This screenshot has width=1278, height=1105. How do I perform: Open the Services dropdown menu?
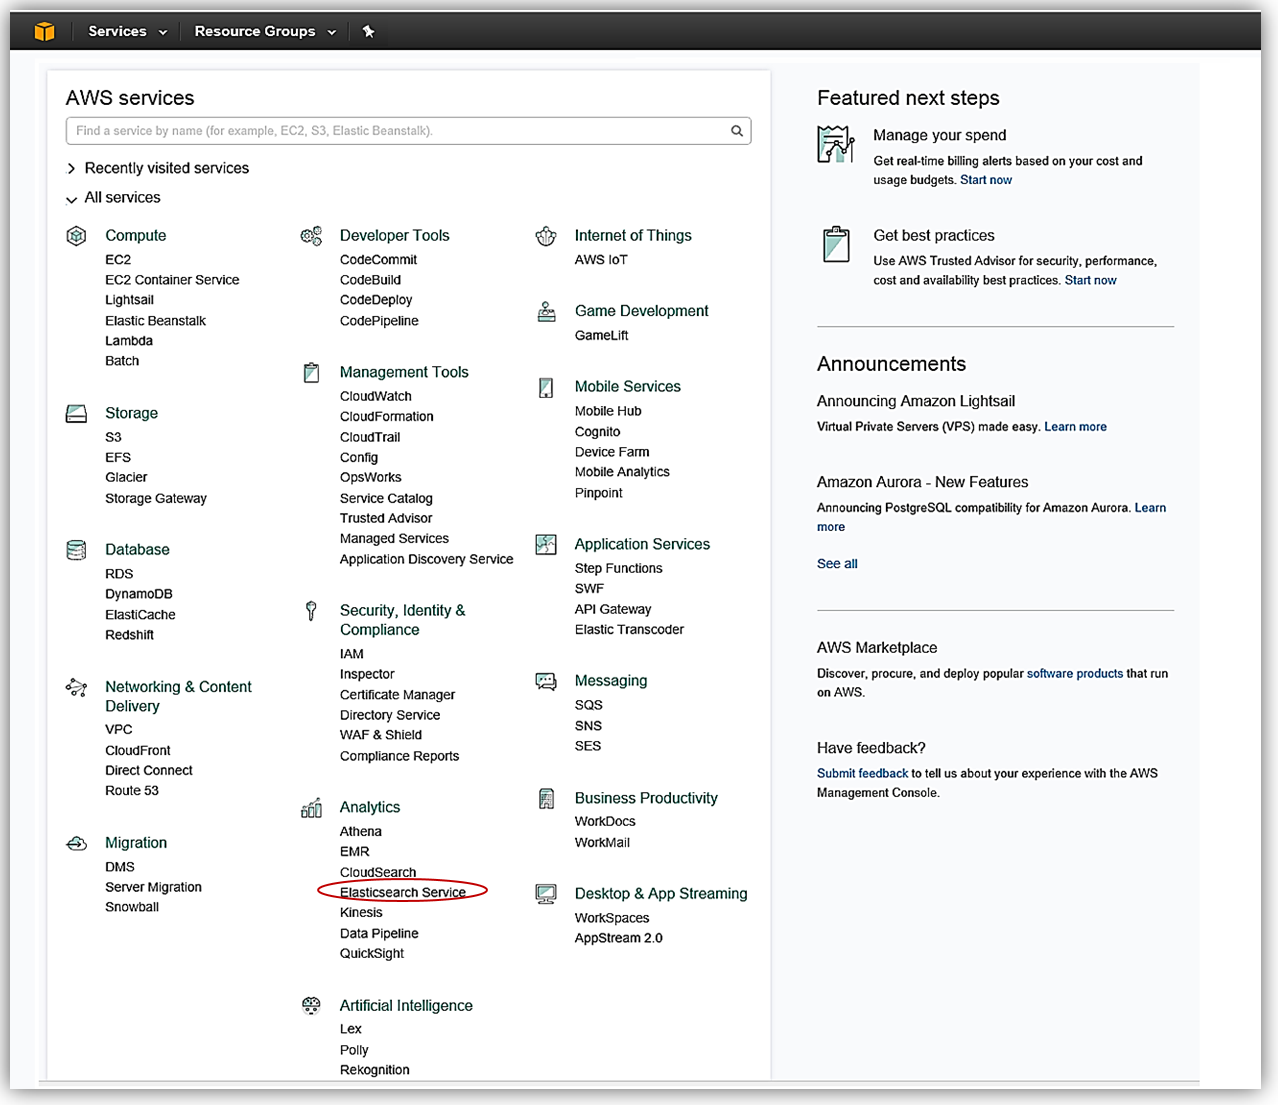coord(127,31)
